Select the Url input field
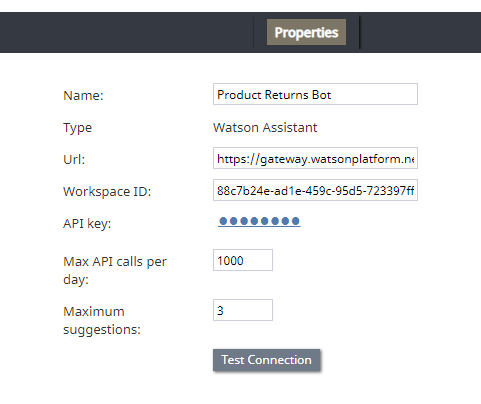The width and height of the screenshot is (481, 404). coord(315,158)
